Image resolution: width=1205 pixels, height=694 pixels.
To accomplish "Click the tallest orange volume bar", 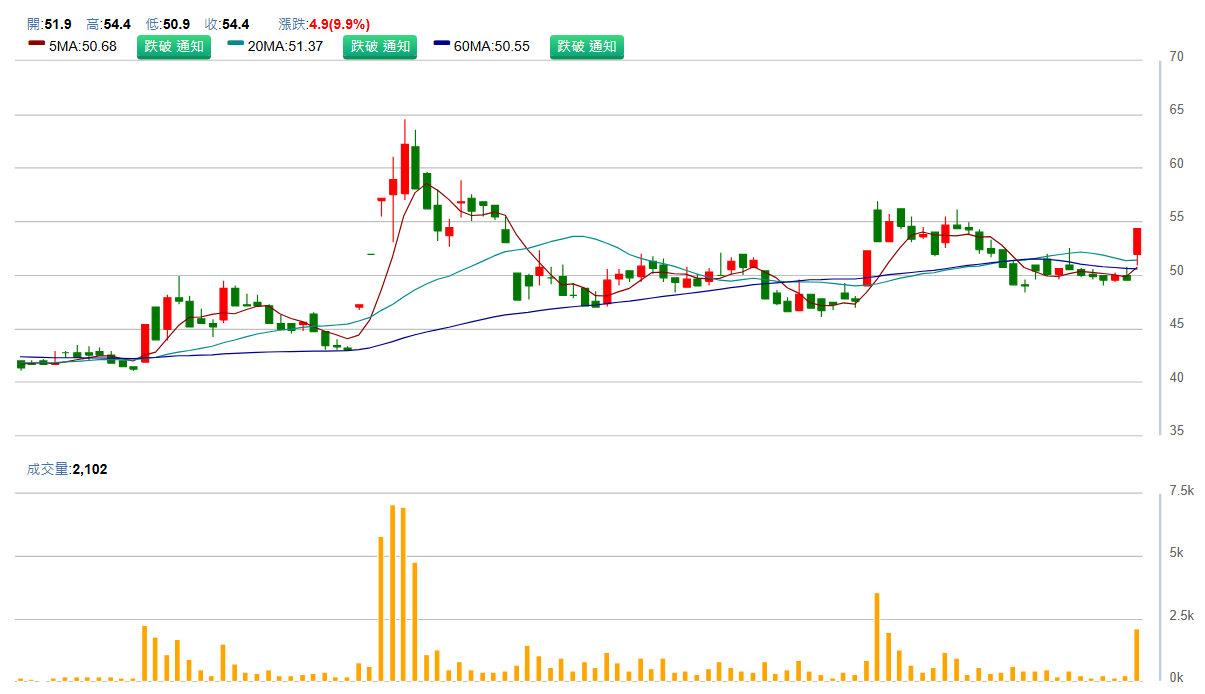I will [392, 593].
